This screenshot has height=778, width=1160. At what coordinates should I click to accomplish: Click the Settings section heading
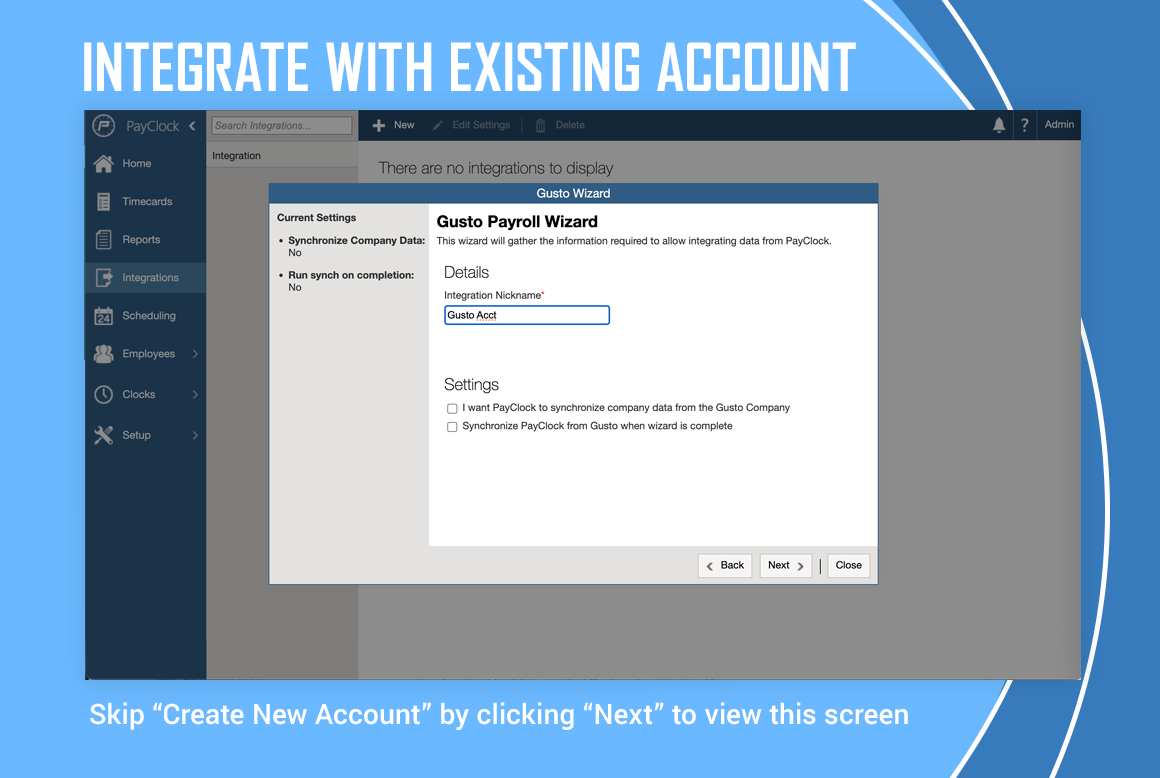click(x=471, y=385)
